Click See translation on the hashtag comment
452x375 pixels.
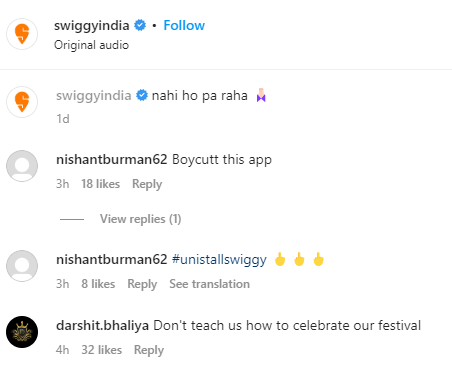209,284
